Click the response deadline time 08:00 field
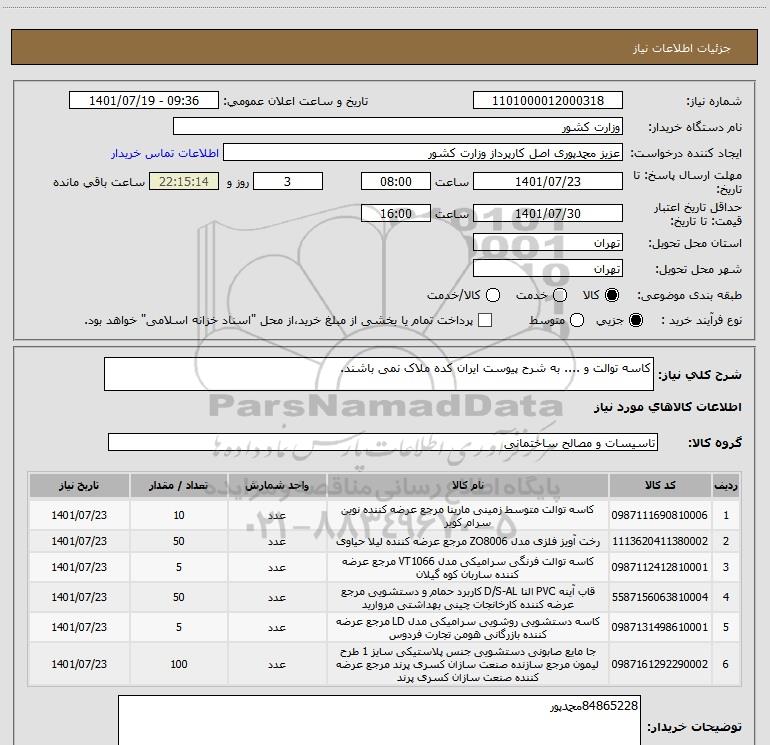The width and height of the screenshot is (770, 745). 396,182
